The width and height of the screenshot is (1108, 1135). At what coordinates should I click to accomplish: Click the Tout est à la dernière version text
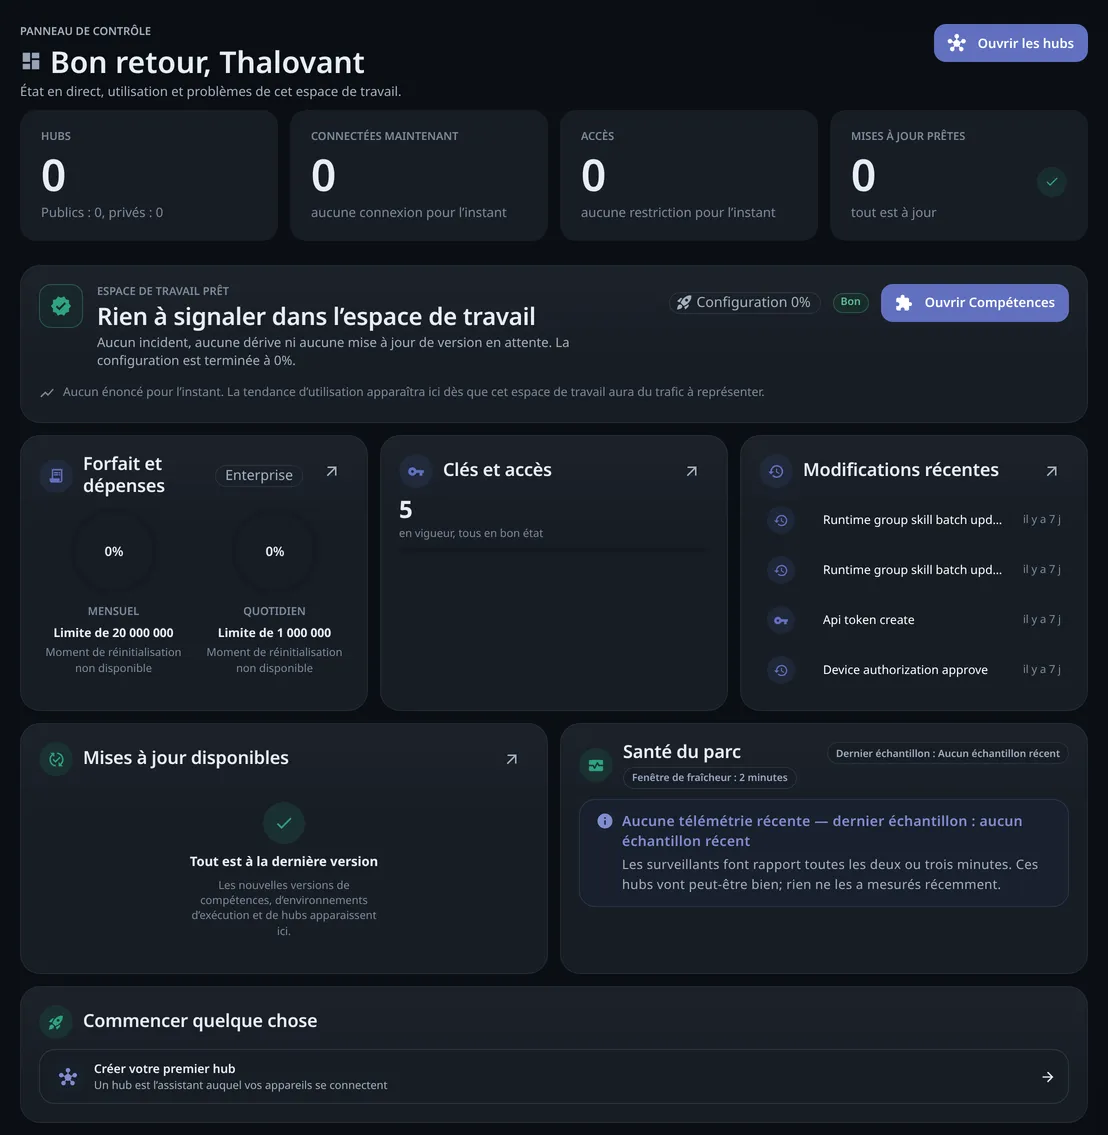284,861
